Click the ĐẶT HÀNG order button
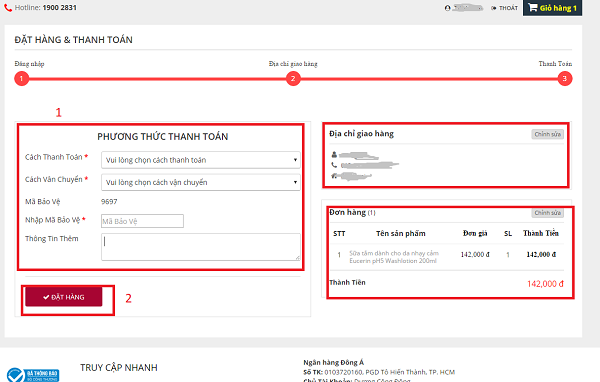Screen dimensions: 600x382 pos(64,297)
